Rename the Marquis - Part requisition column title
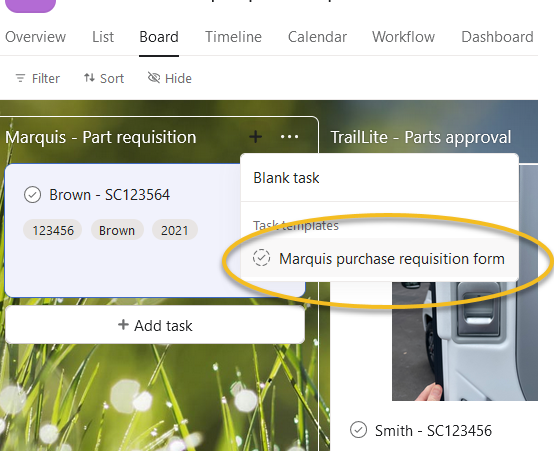This screenshot has width=554, height=451. point(101,137)
